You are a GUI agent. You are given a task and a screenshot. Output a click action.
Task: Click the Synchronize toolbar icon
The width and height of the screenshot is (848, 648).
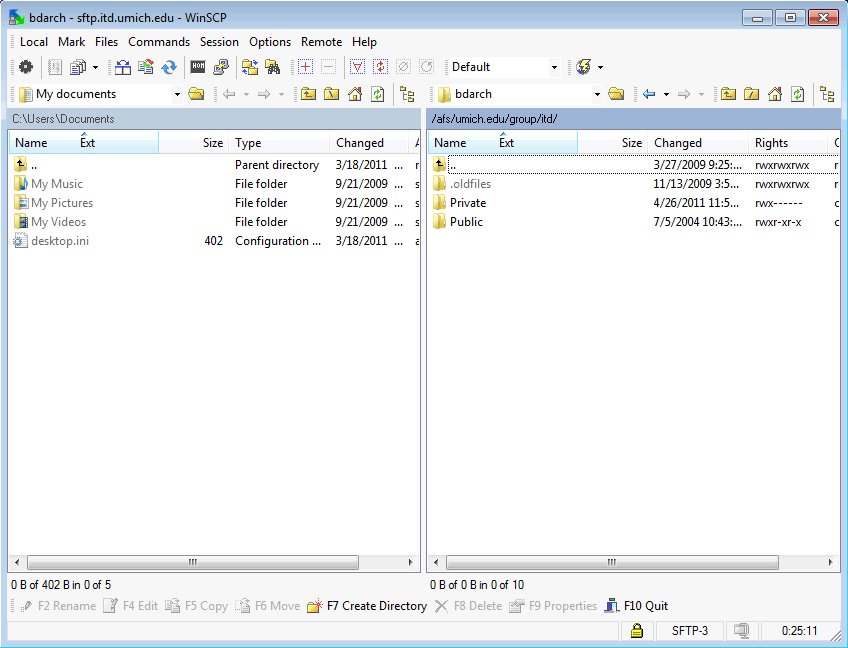tap(145, 67)
